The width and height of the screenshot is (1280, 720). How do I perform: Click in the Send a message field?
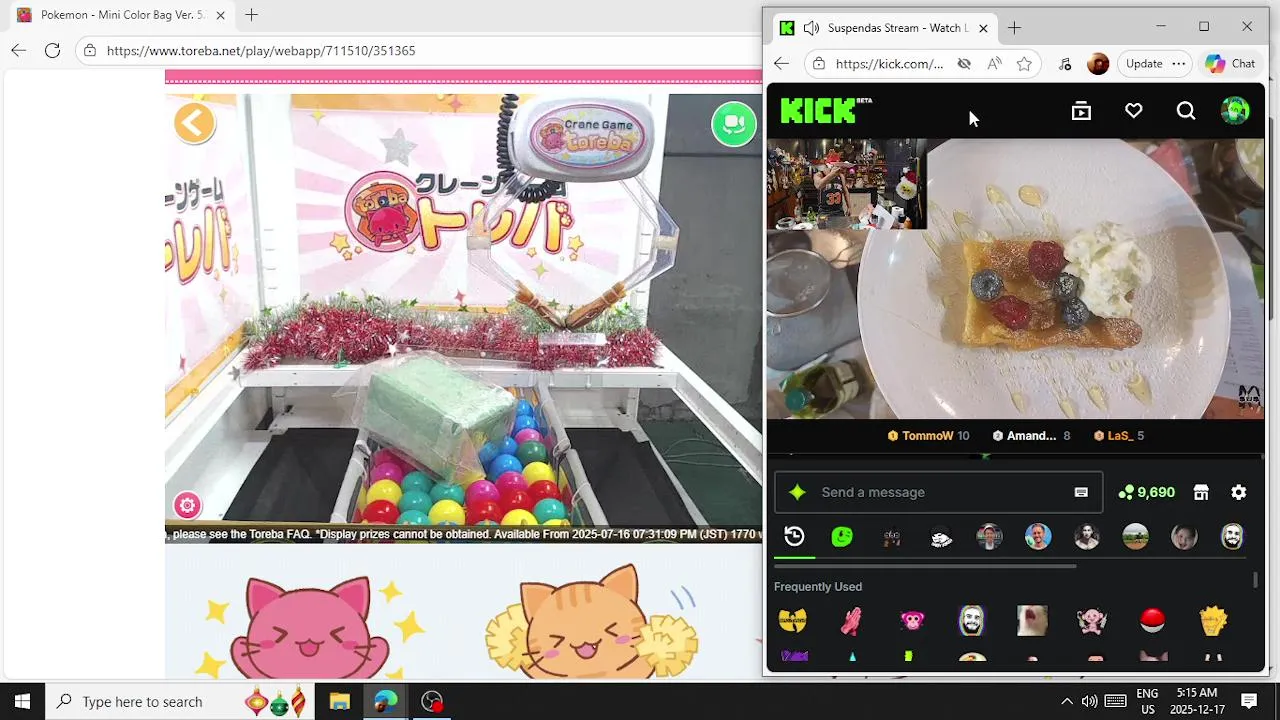(940, 492)
